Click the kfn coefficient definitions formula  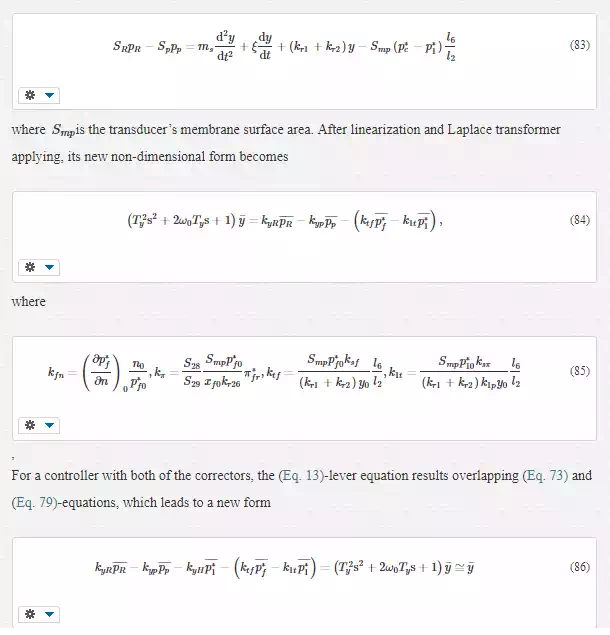coord(284,372)
